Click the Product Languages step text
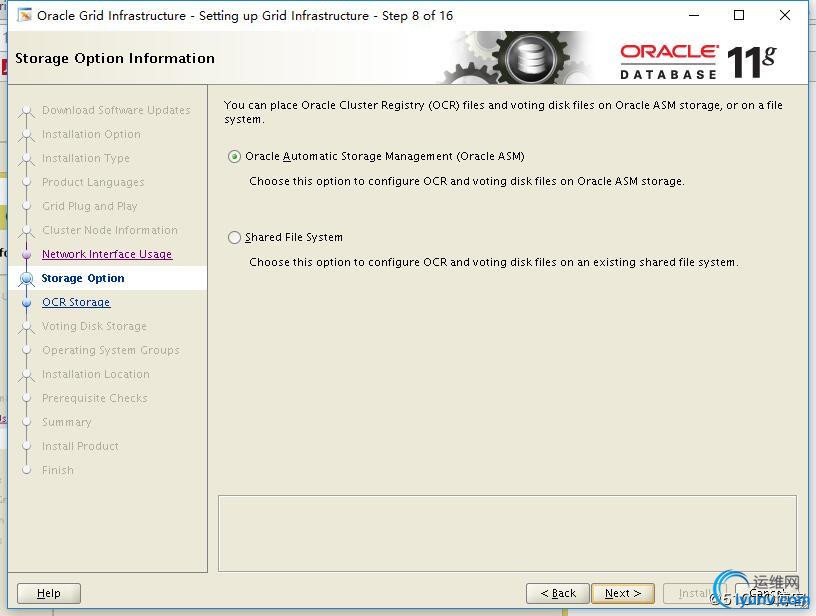816x616 pixels. pos(93,182)
